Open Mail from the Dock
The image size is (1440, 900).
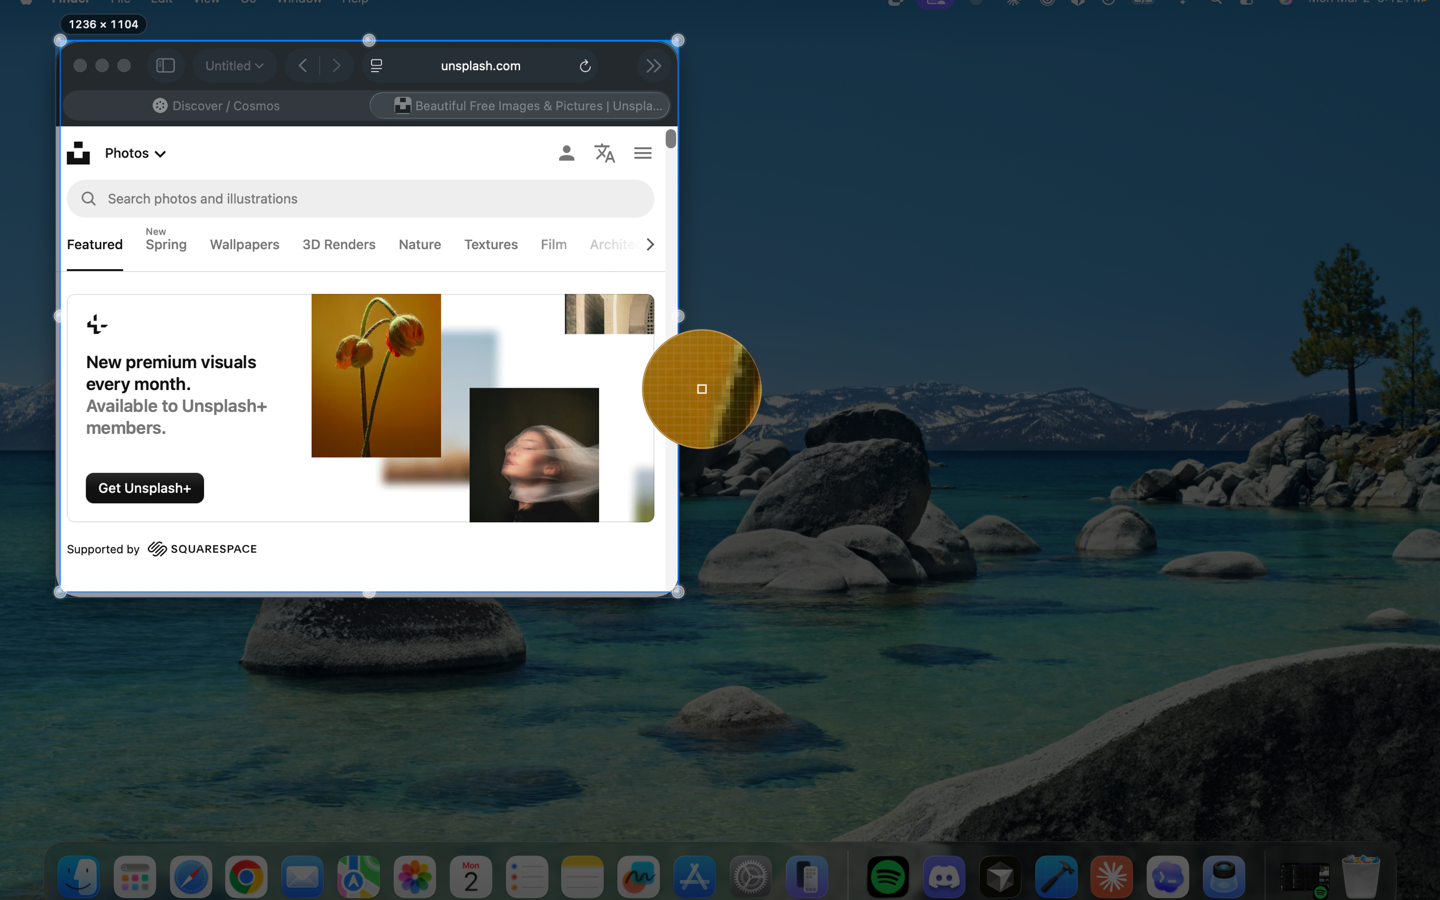point(302,877)
